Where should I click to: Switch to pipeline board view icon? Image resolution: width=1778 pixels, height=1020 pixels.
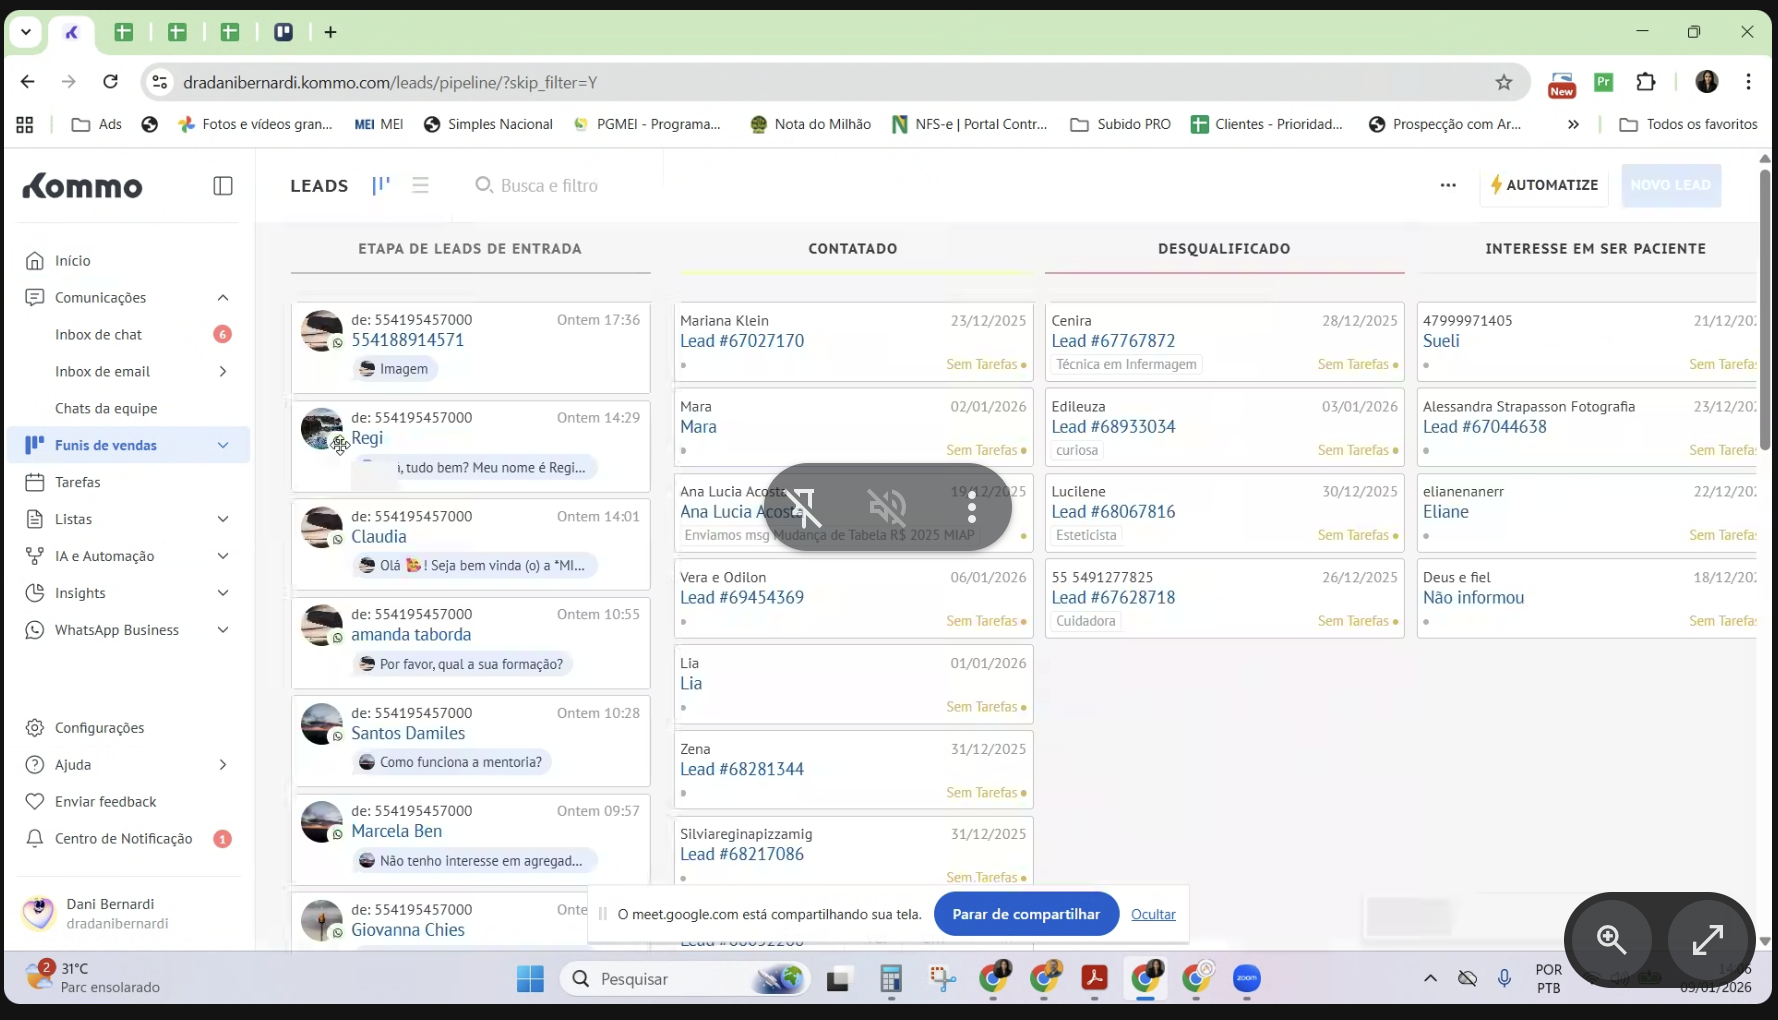pyautogui.click(x=381, y=185)
